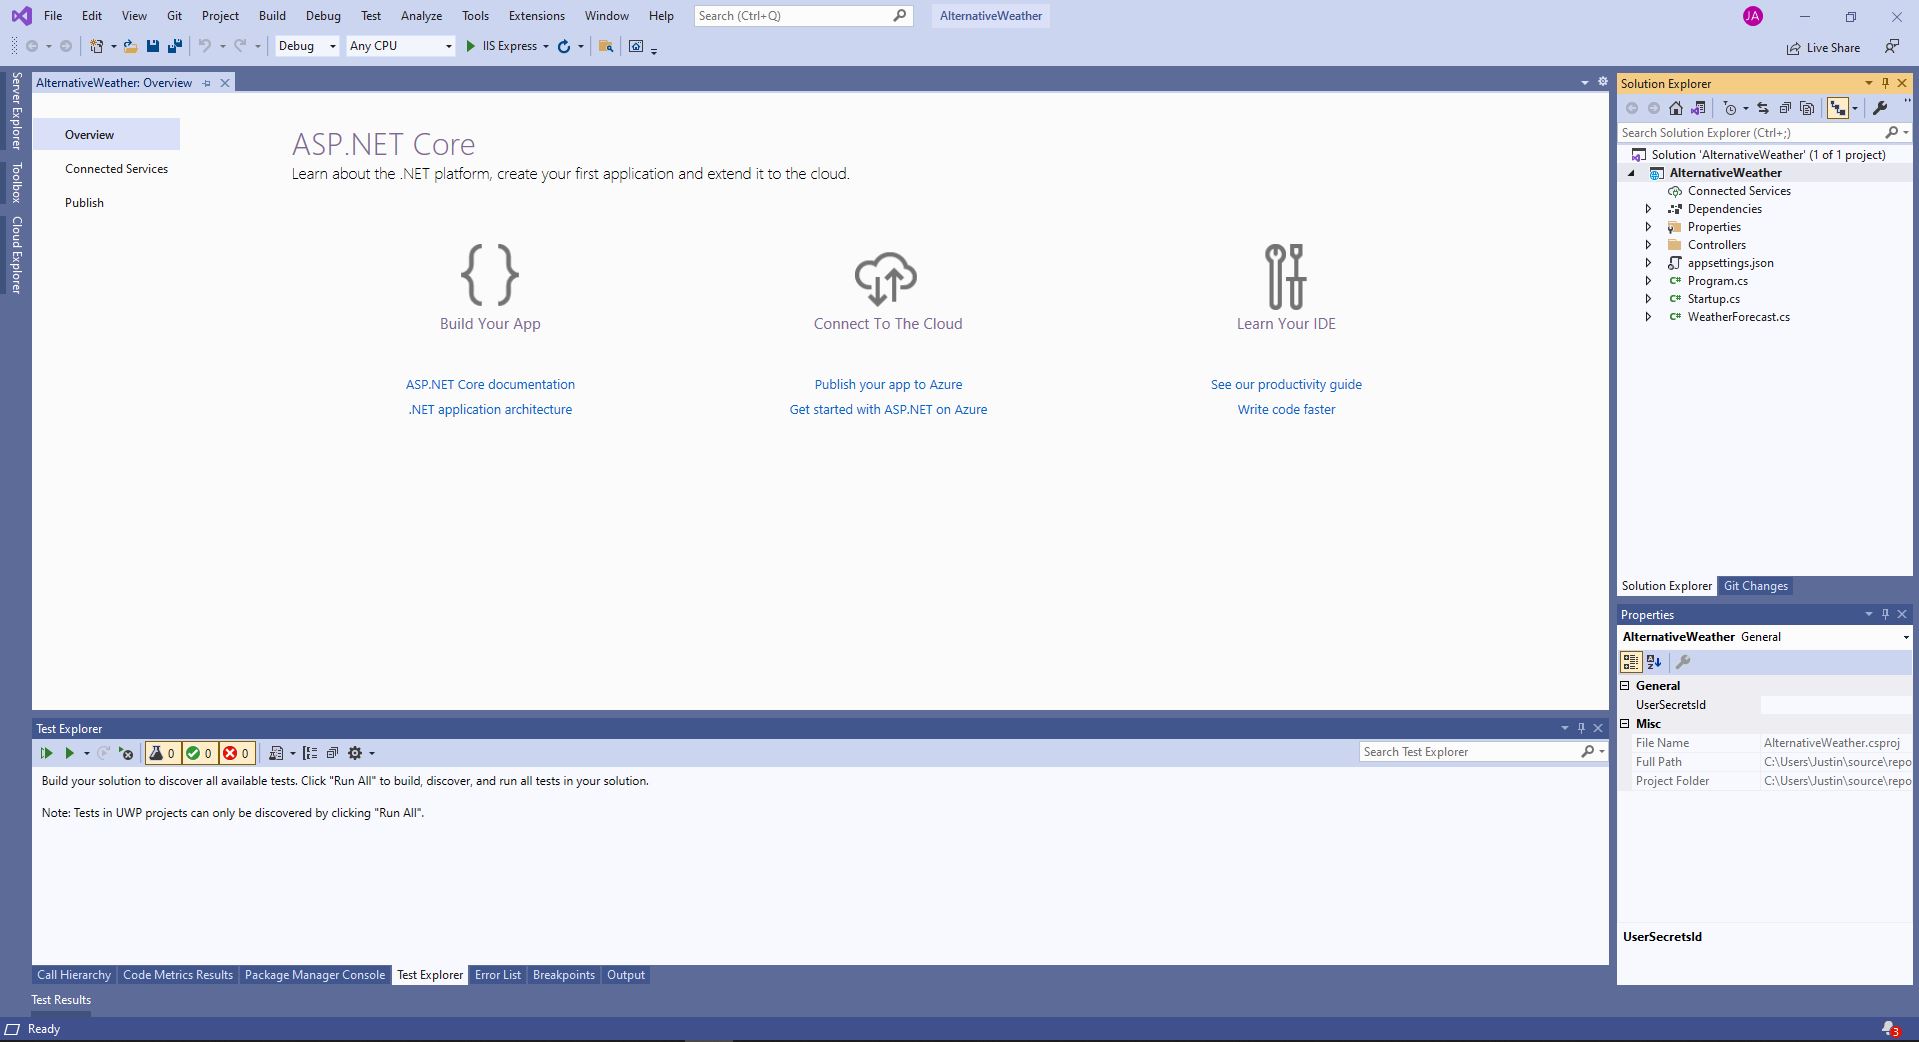Click Collapse All icon in Solution Explorer
Image resolution: width=1919 pixels, height=1042 pixels.
(1785, 108)
